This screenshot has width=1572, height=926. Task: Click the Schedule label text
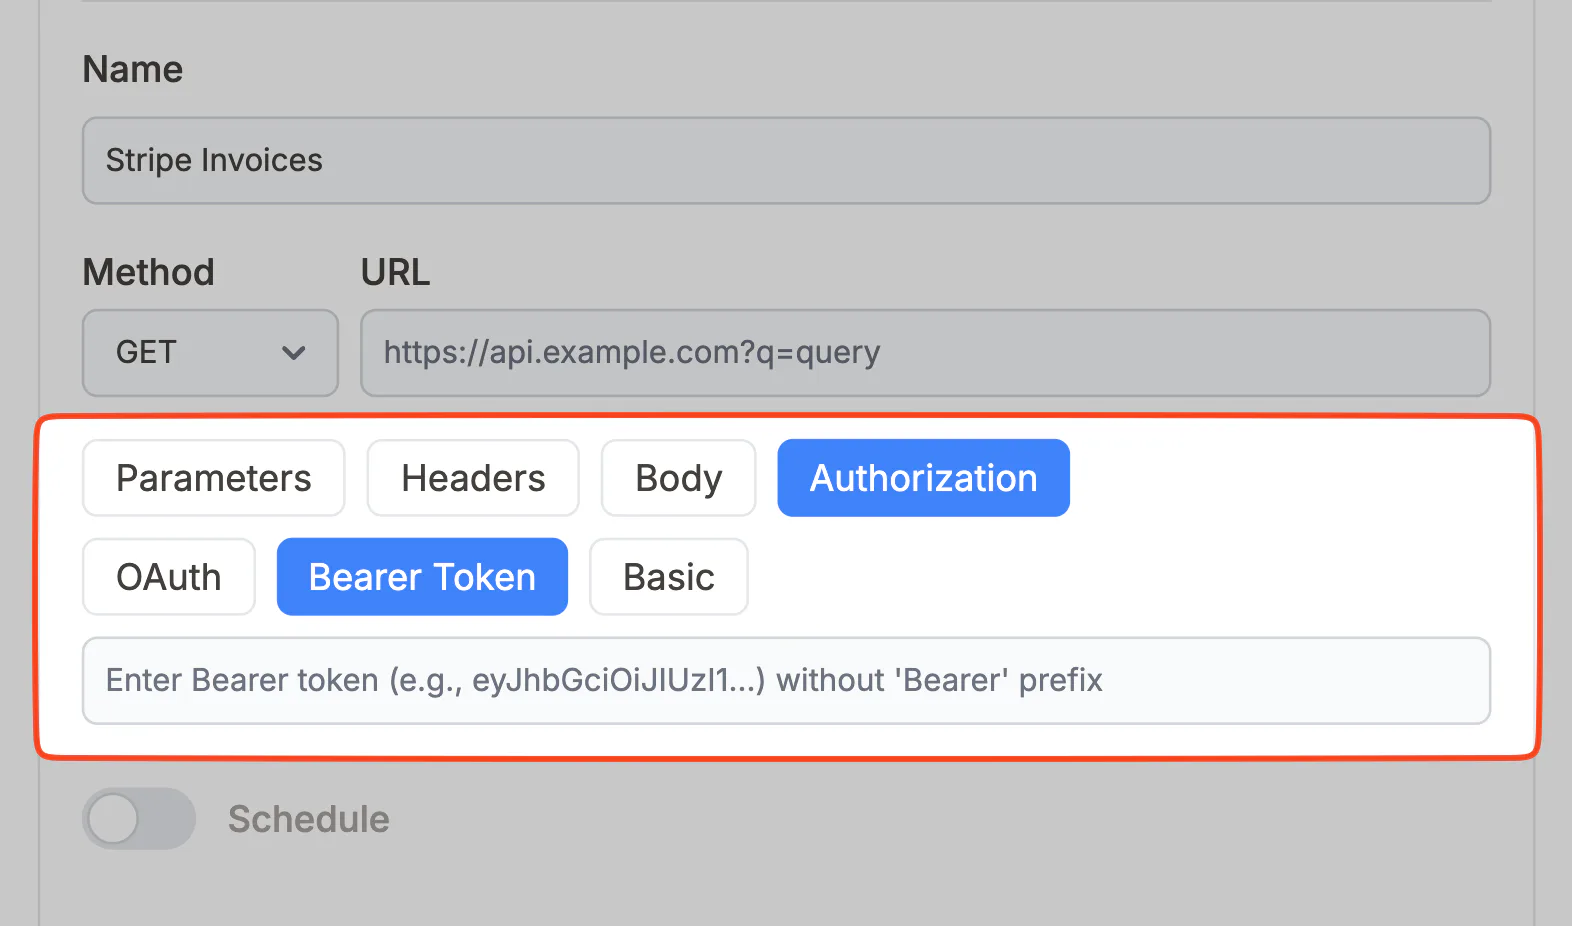tap(309, 819)
